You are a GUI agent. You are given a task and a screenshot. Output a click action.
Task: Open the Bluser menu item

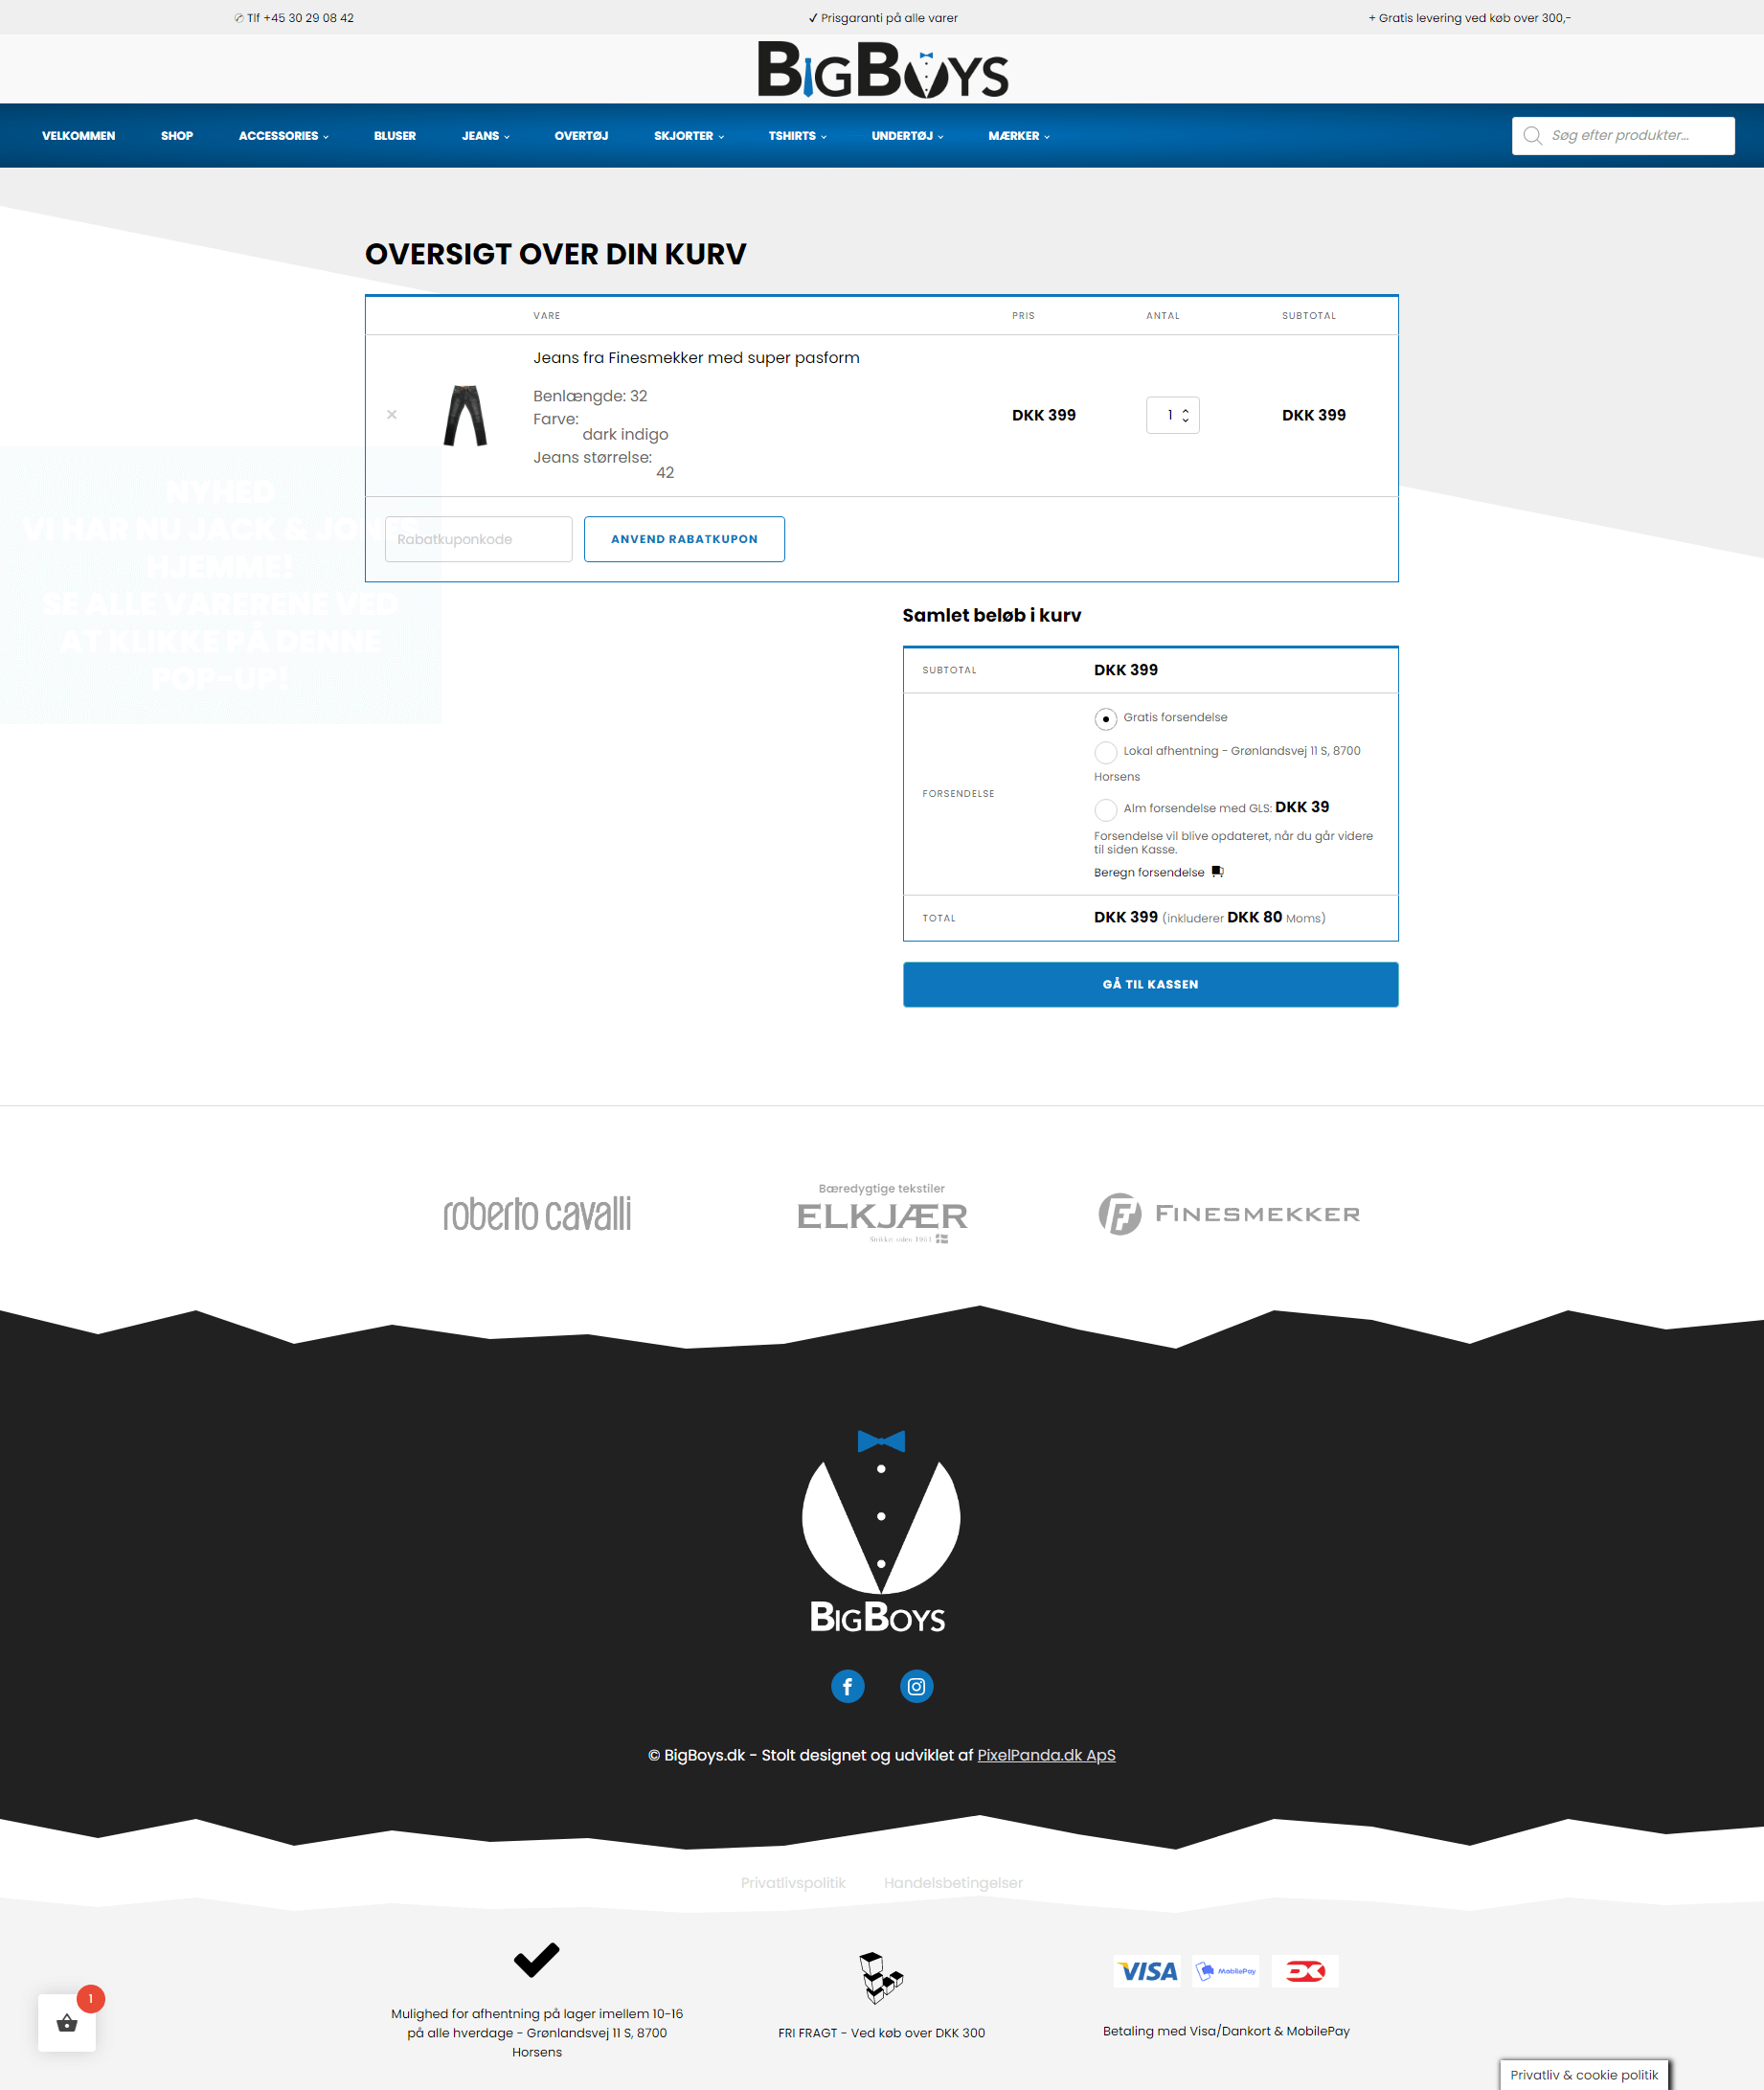(x=394, y=136)
